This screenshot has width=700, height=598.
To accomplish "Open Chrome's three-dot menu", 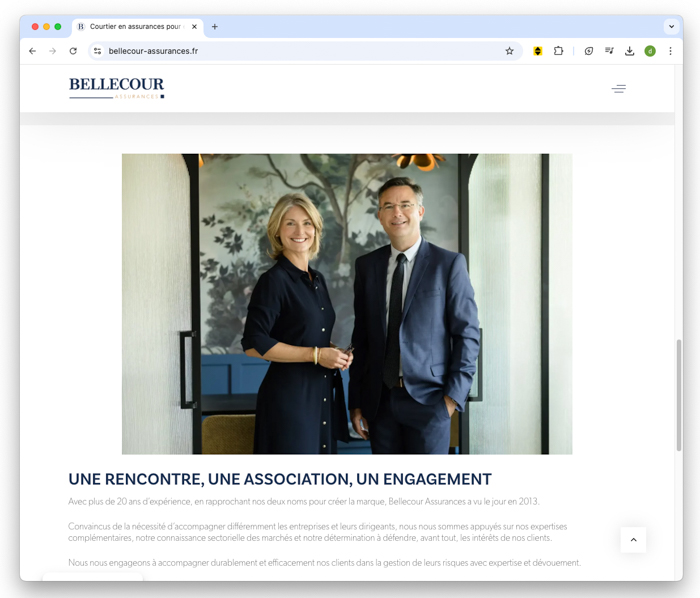I will 670,51.
